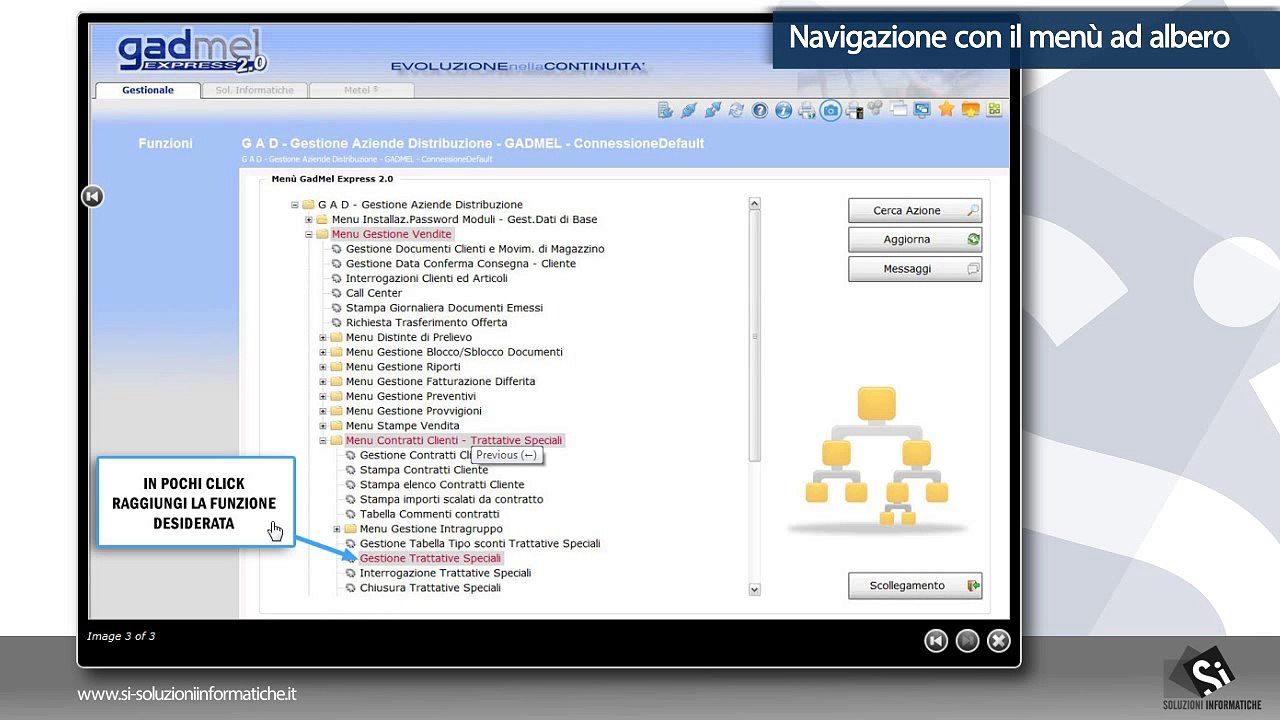Click the first printer toolbar icon

(x=806, y=111)
